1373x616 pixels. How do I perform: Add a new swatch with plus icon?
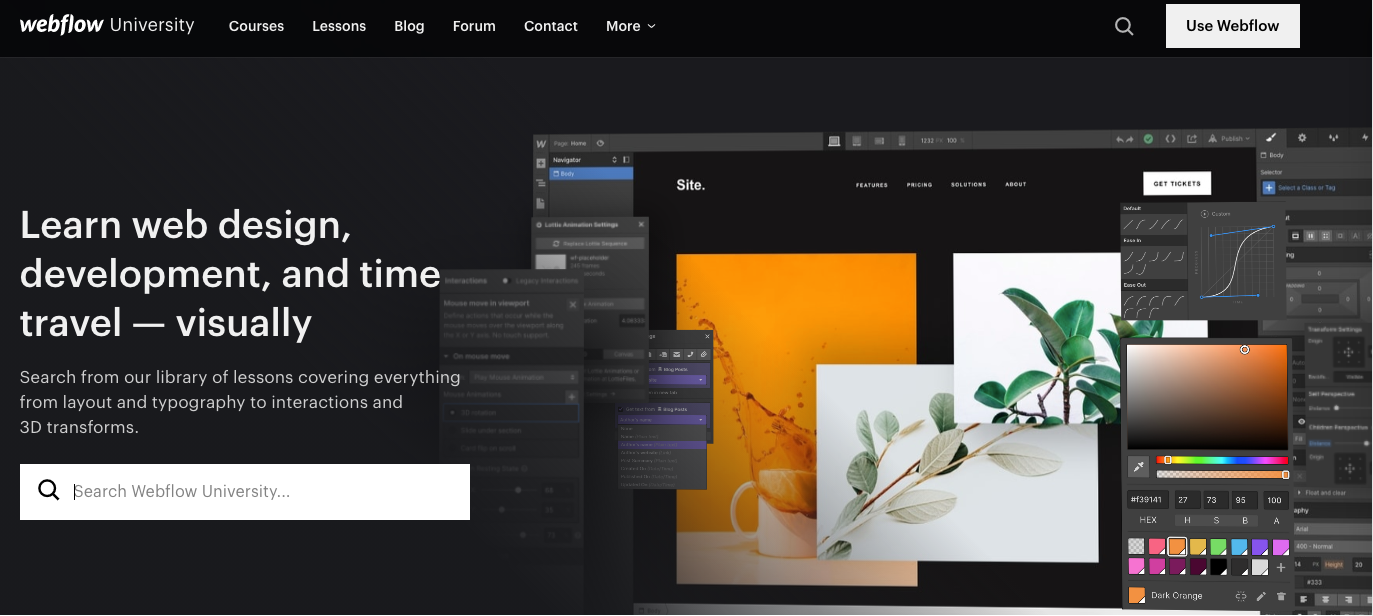point(1281,567)
